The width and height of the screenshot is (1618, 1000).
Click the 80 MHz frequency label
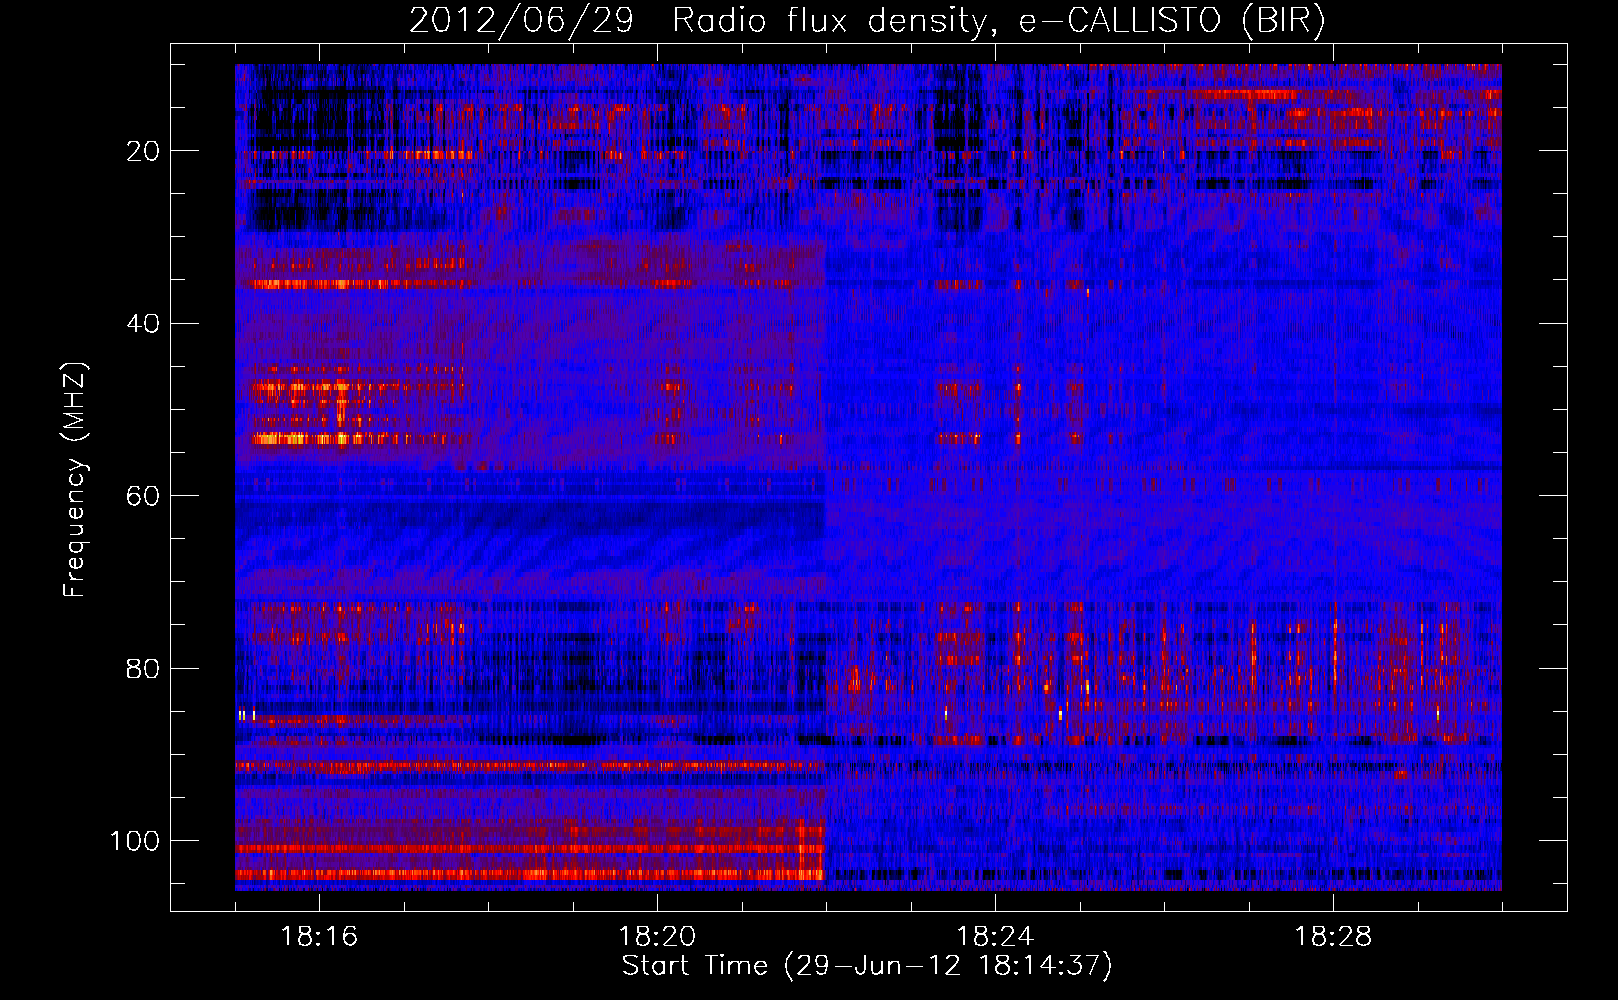(143, 668)
